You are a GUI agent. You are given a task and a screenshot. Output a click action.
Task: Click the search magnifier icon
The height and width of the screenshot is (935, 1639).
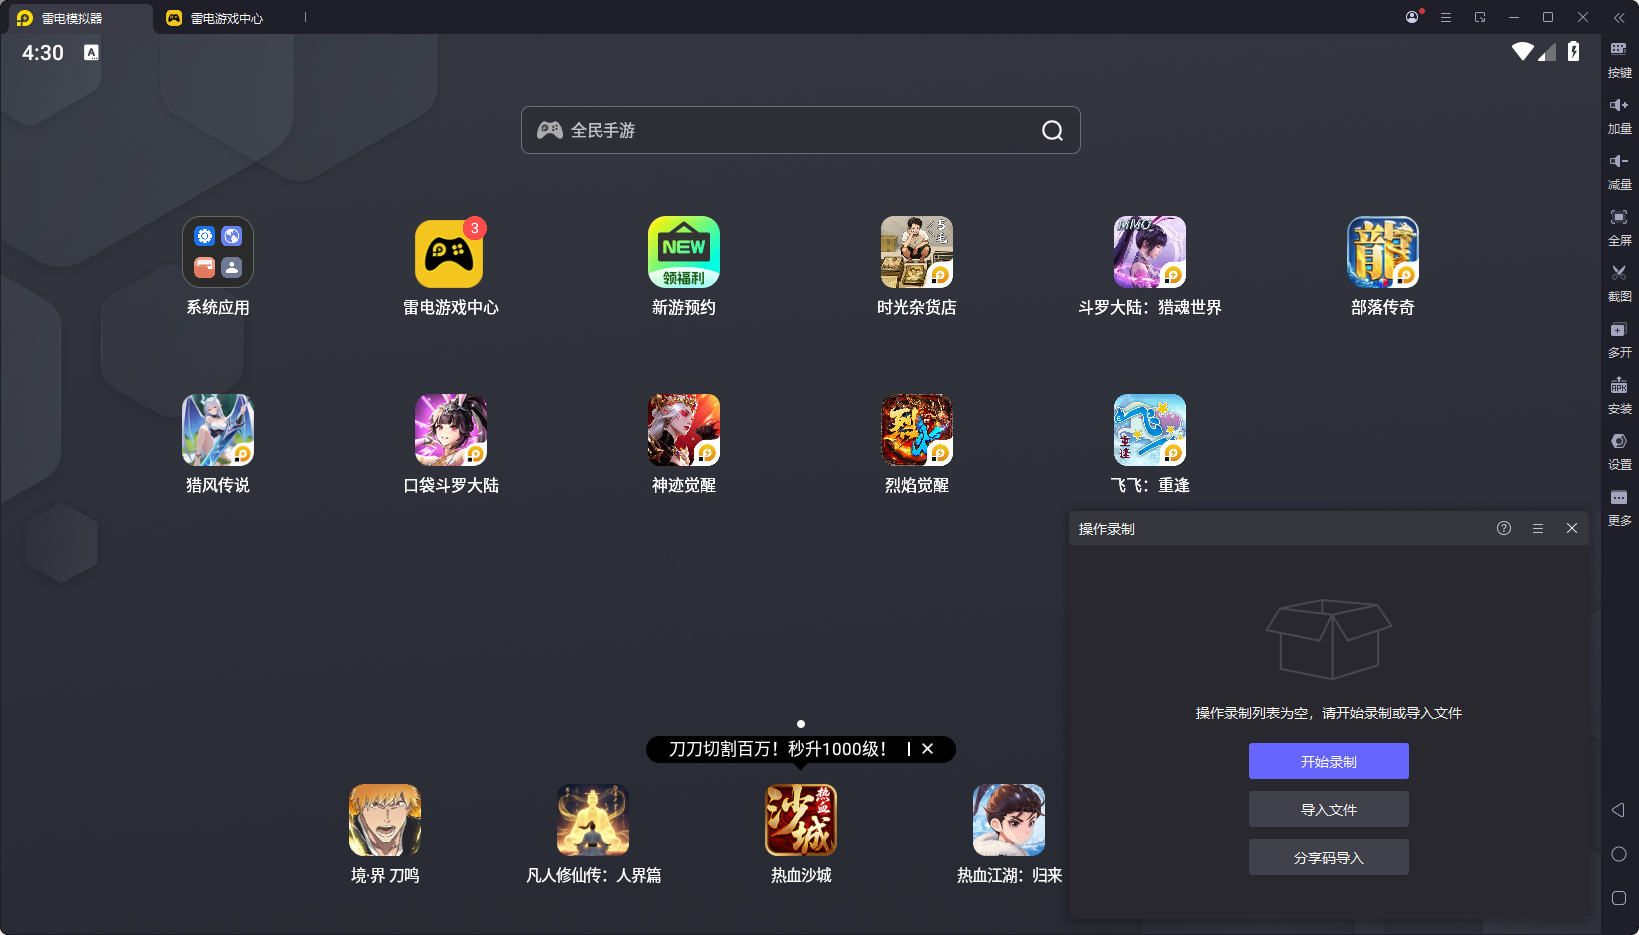(x=1052, y=130)
